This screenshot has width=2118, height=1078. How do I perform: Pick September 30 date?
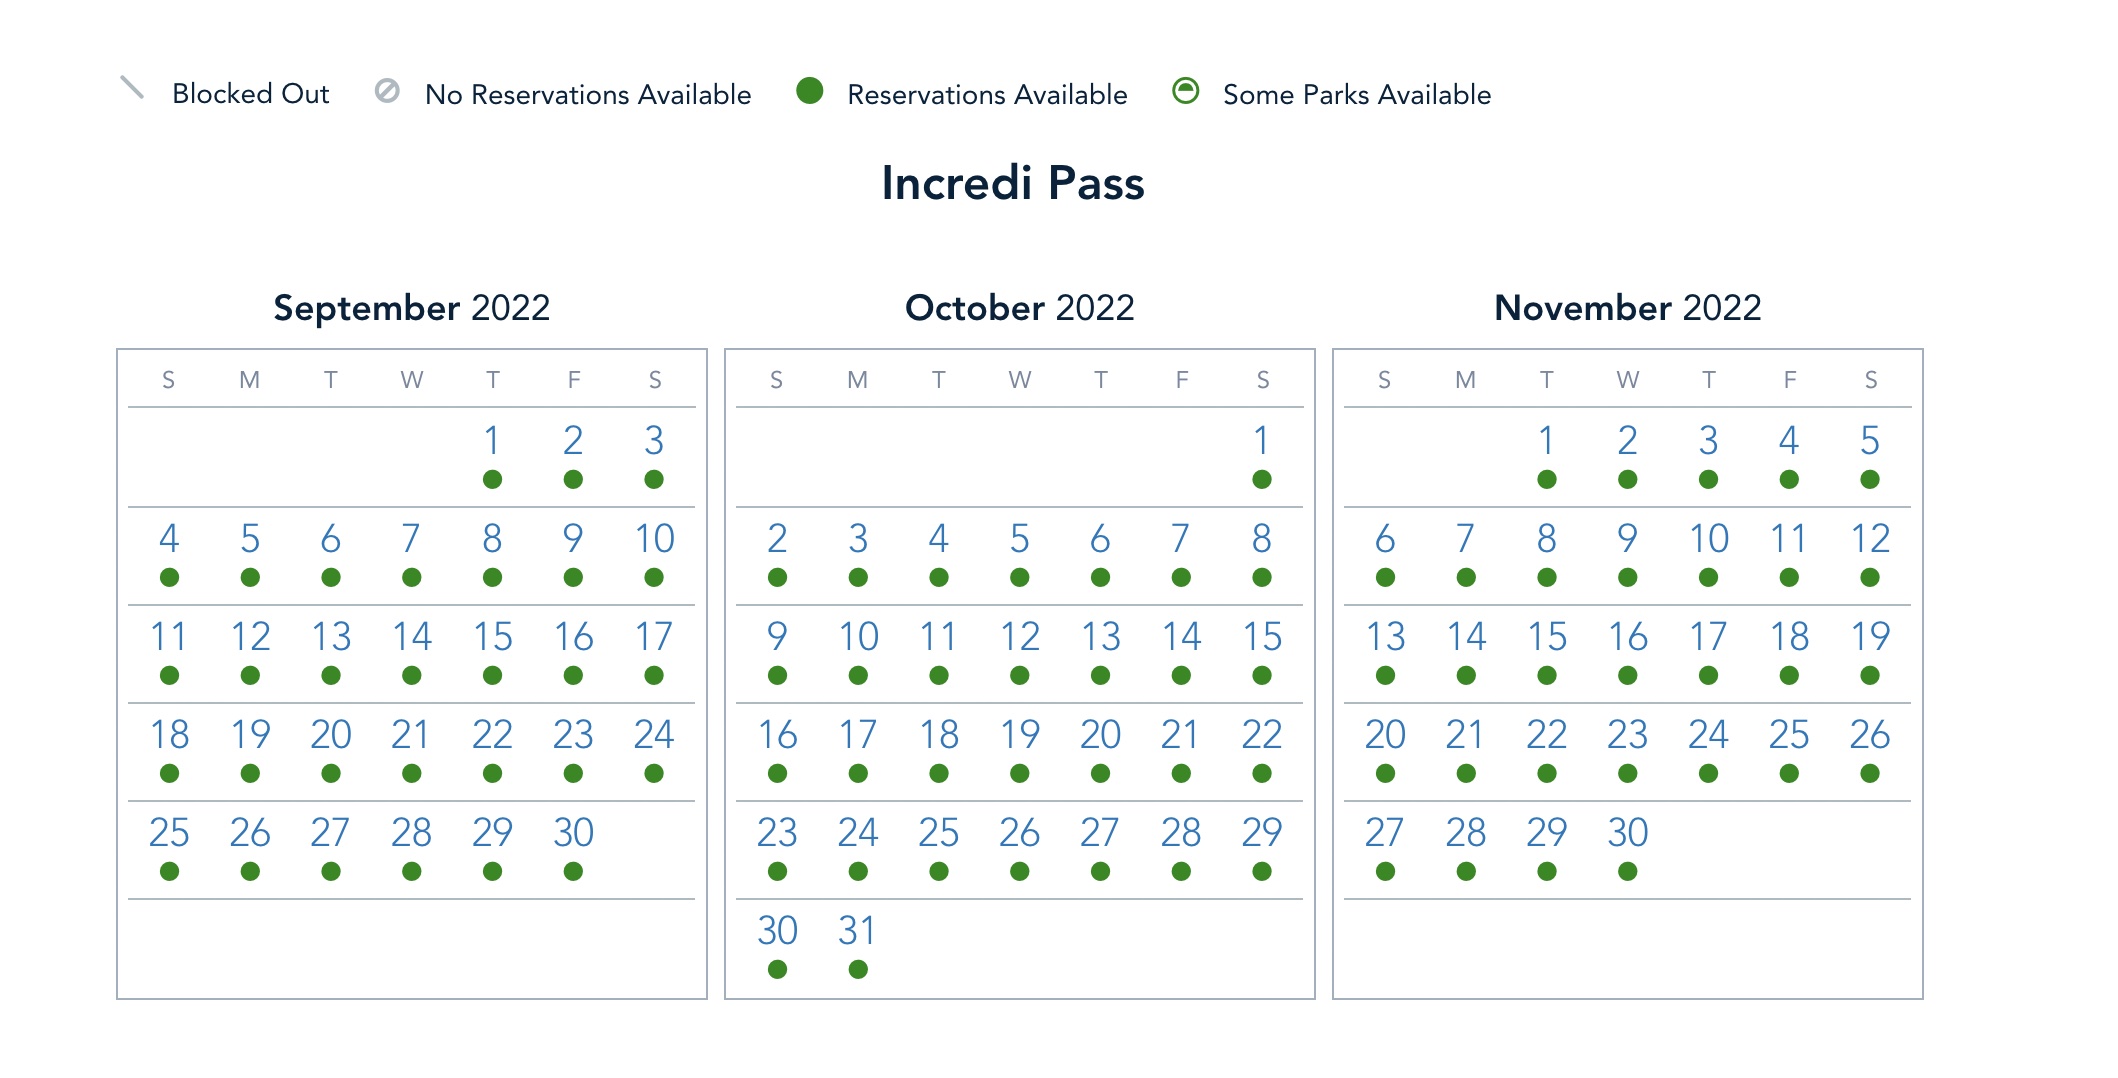(x=573, y=833)
